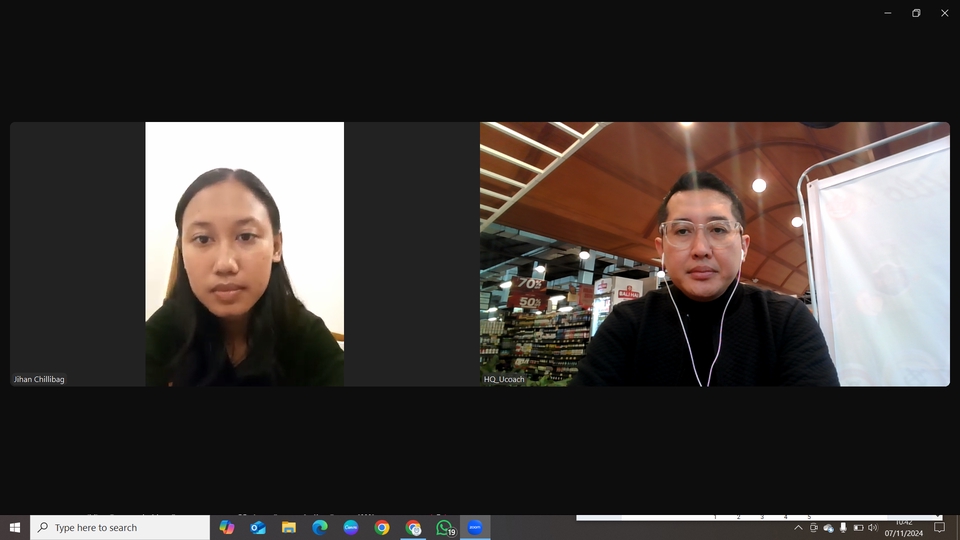Click the 'Type here to search' box
Image resolution: width=960 pixels, height=540 pixels.
click(x=120, y=527)
